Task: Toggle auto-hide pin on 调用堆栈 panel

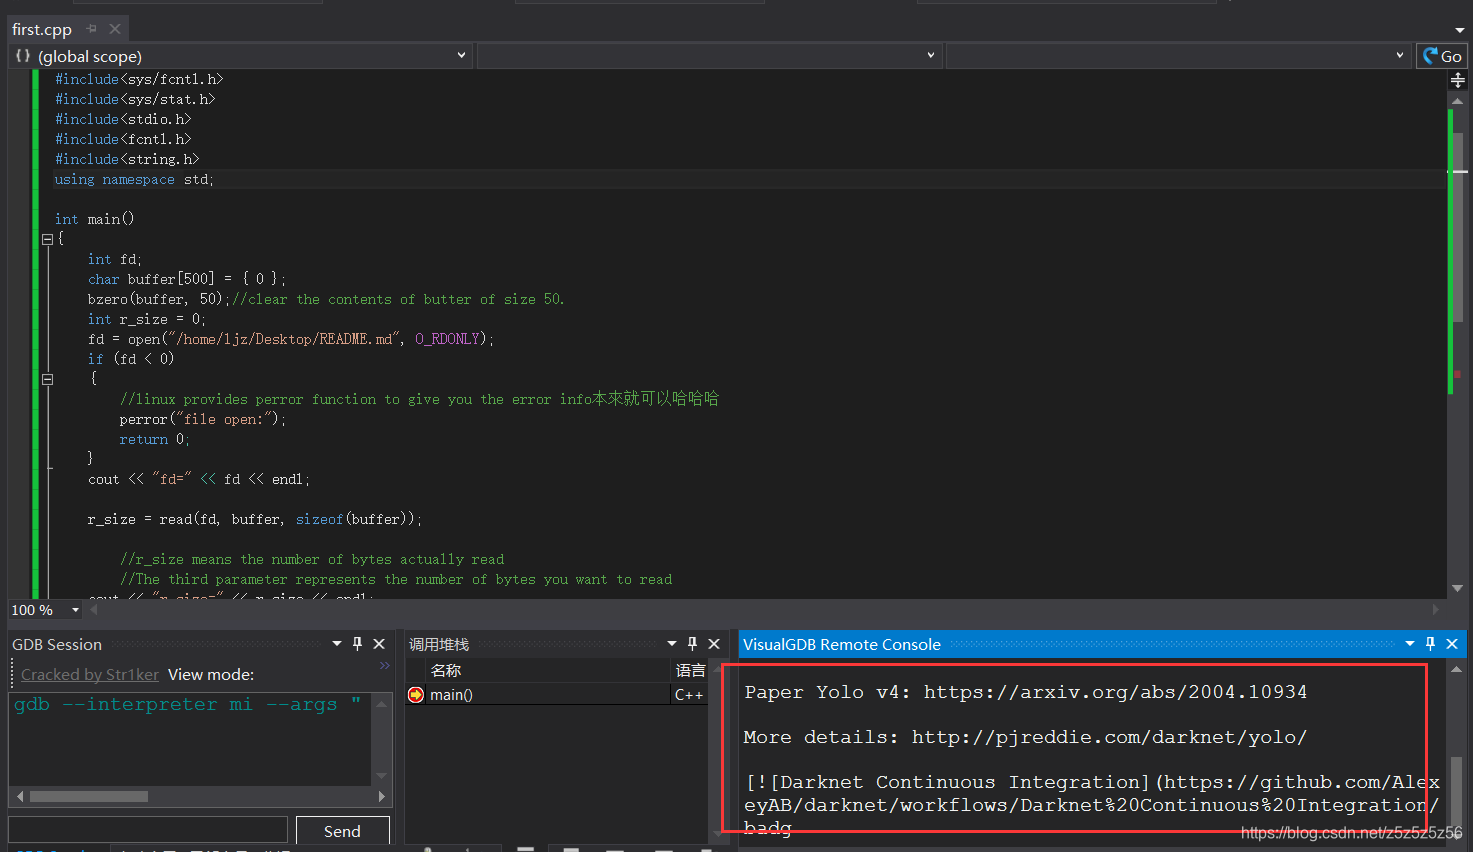Action: pos(692,644)
